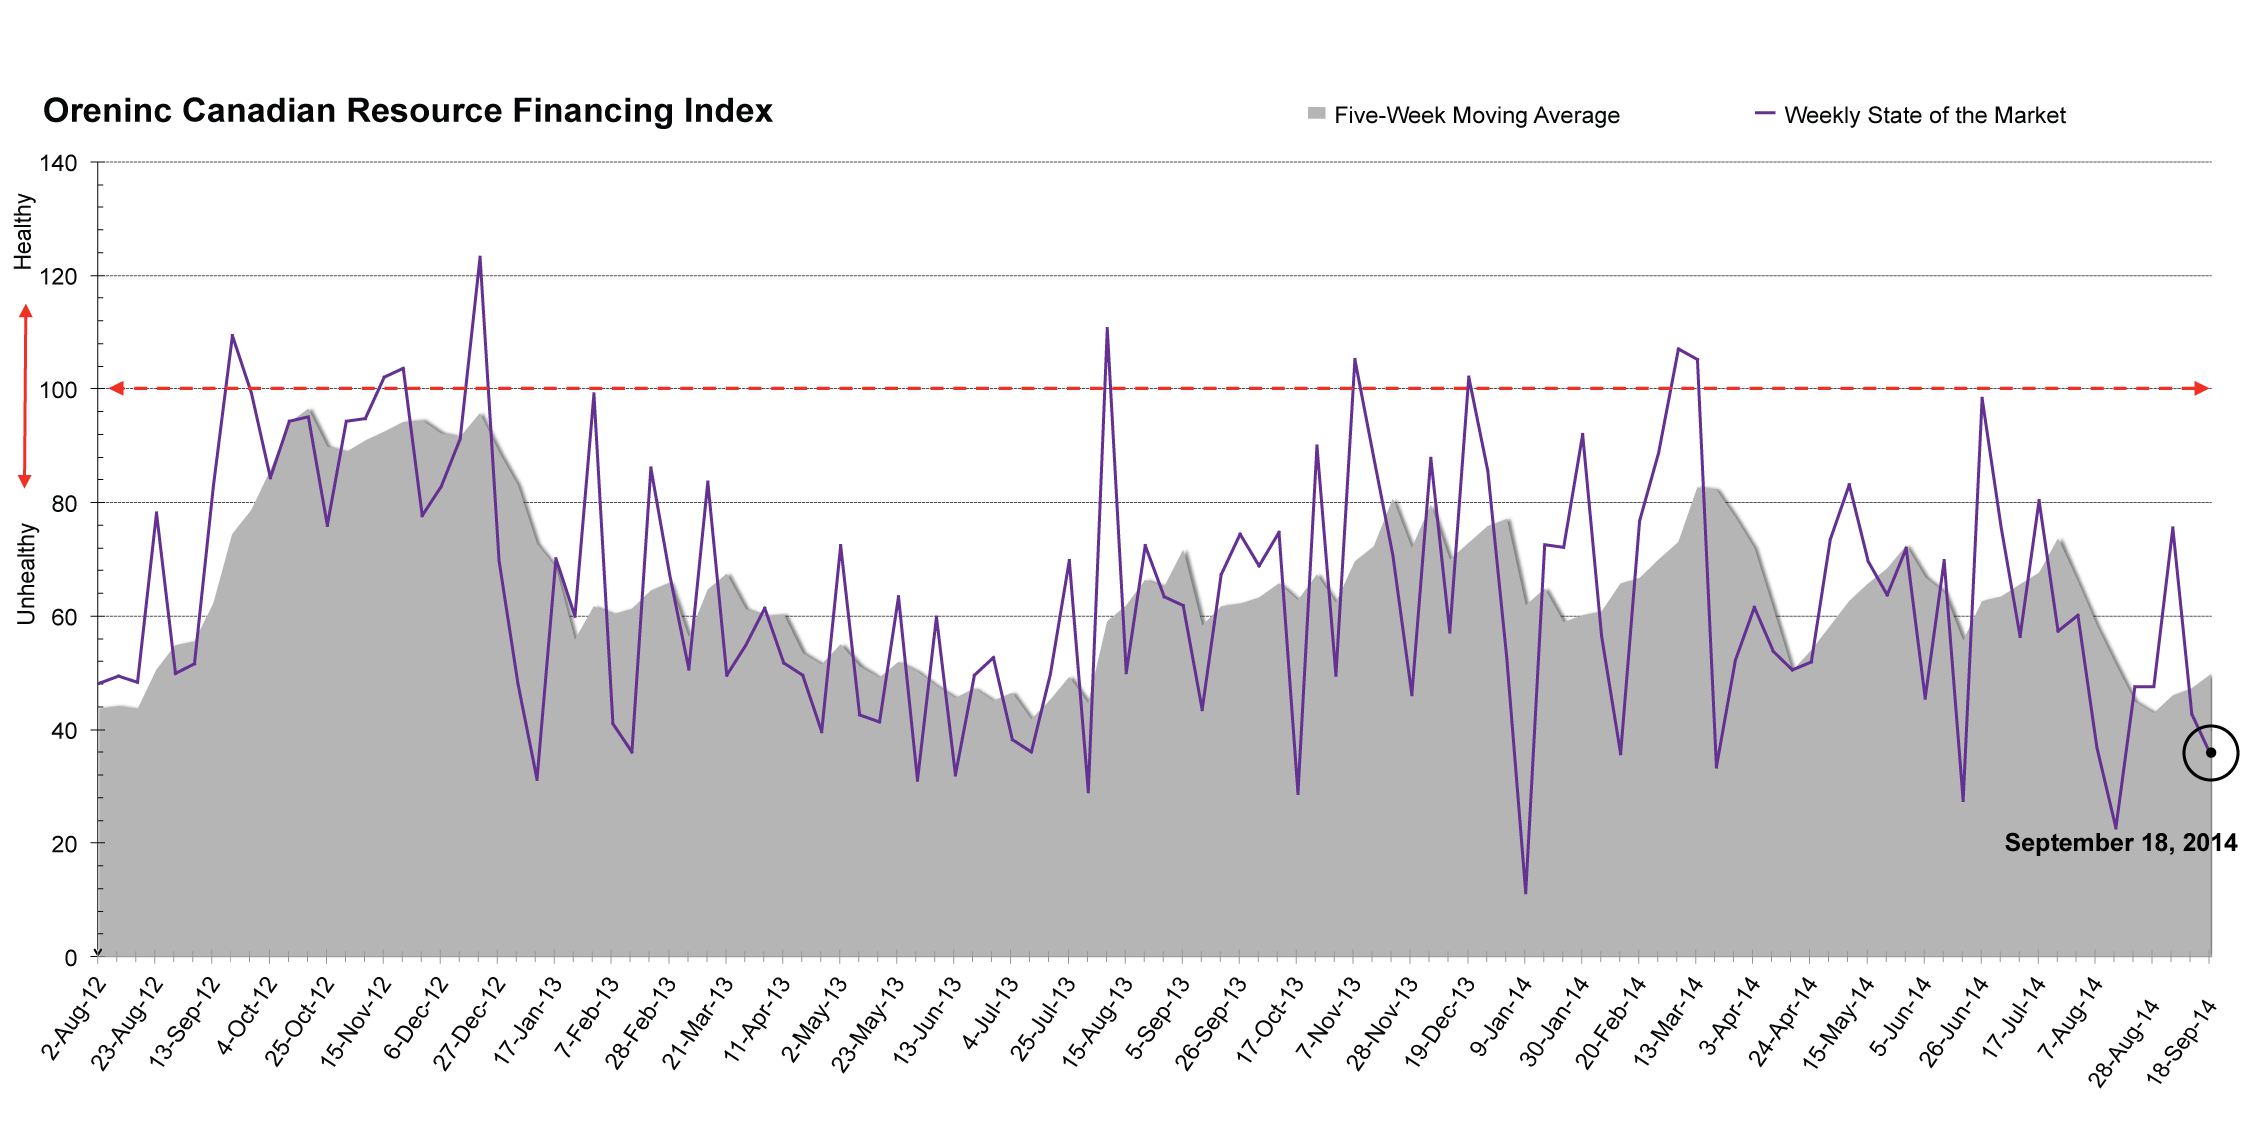The image size is (2244, 1140).
Task: Click the x-axis date label 28-Nov-13
Action: [1382, 1022]
